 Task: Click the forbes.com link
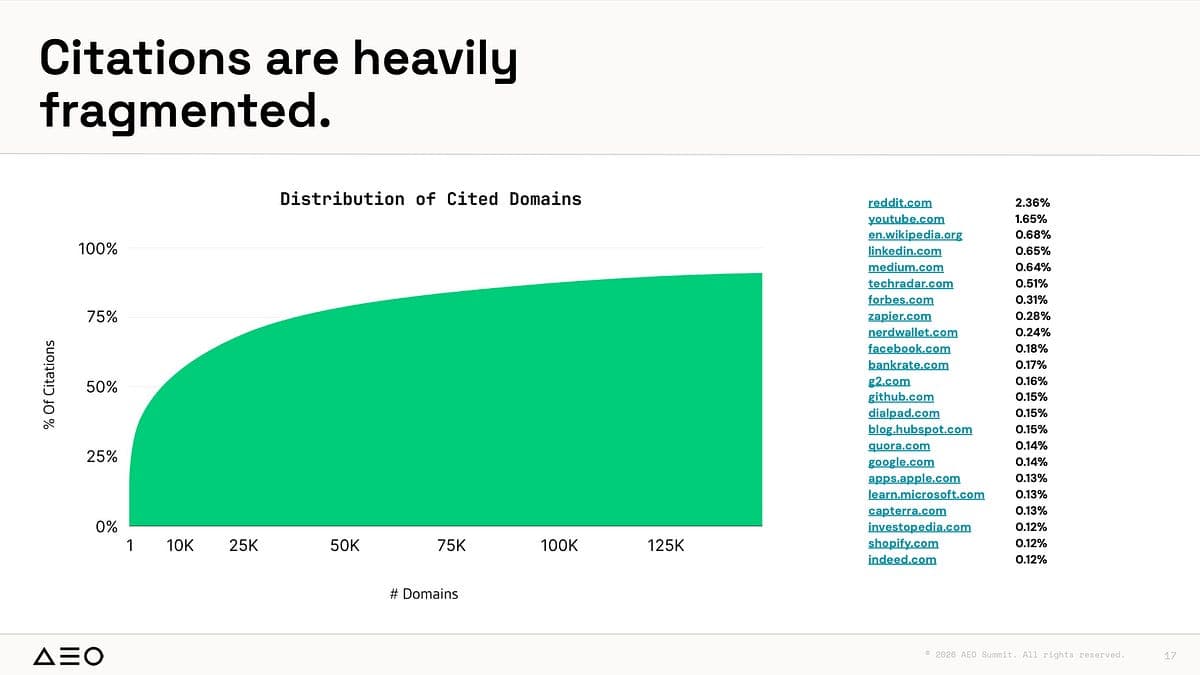900,300
